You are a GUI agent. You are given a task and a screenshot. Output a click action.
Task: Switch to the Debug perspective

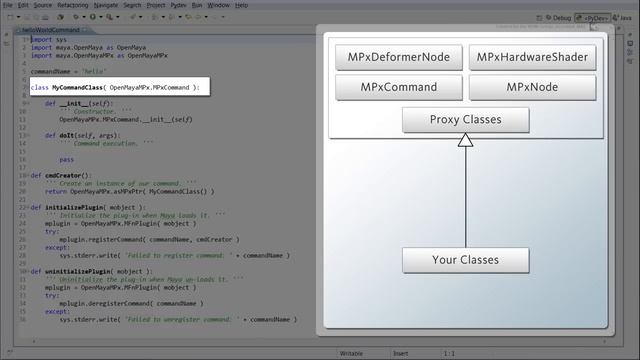(x=558, y=18)
